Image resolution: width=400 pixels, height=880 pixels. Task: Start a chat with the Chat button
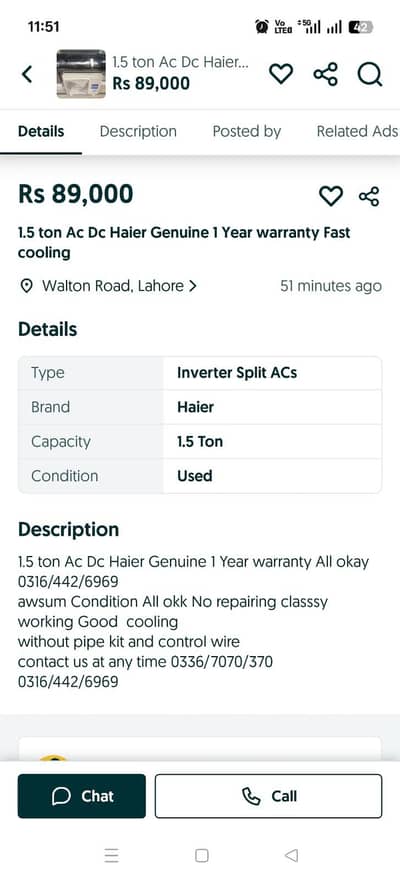click(x=82, y=796)
